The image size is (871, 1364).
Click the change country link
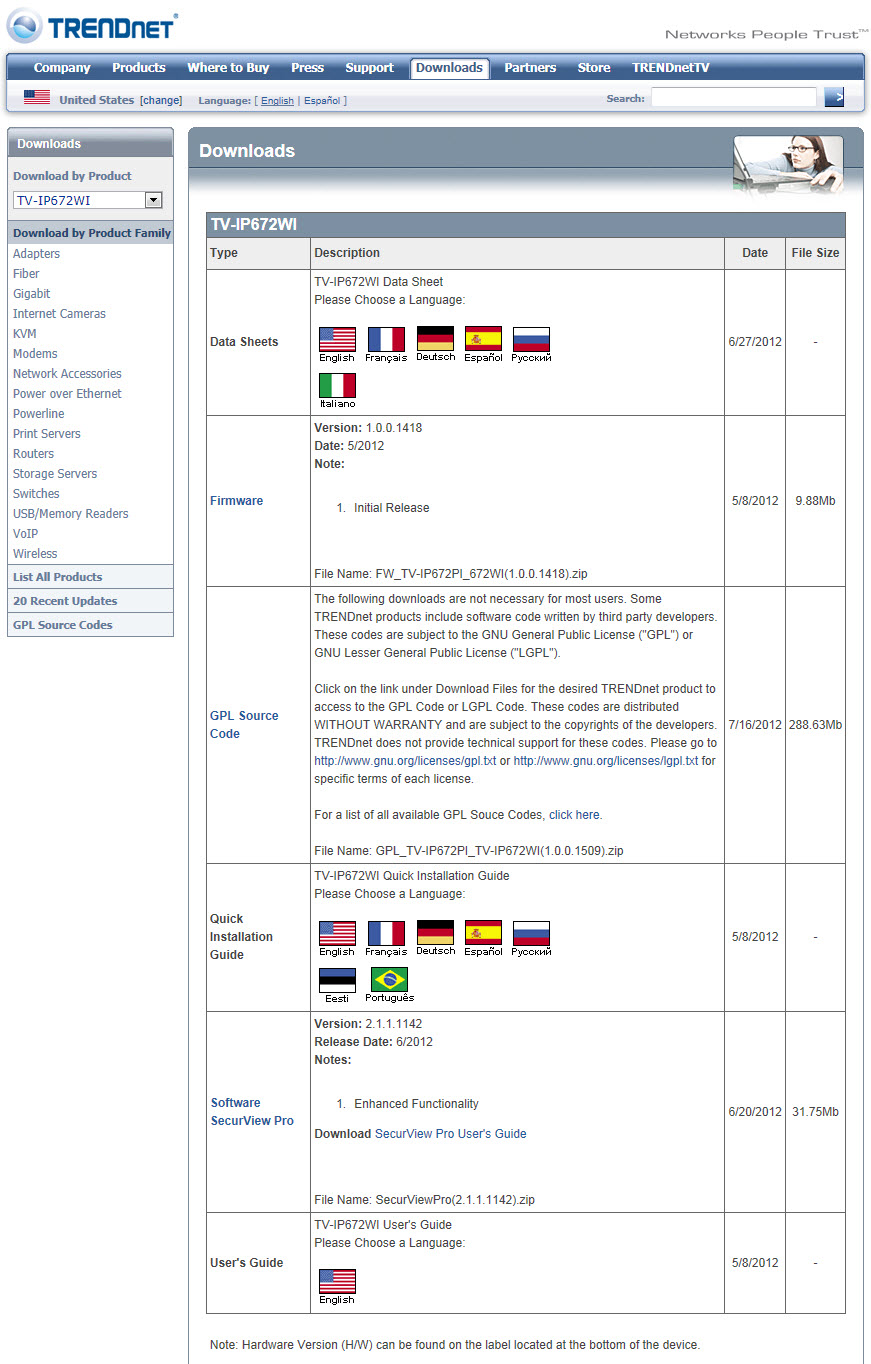(x=161, y=100)
